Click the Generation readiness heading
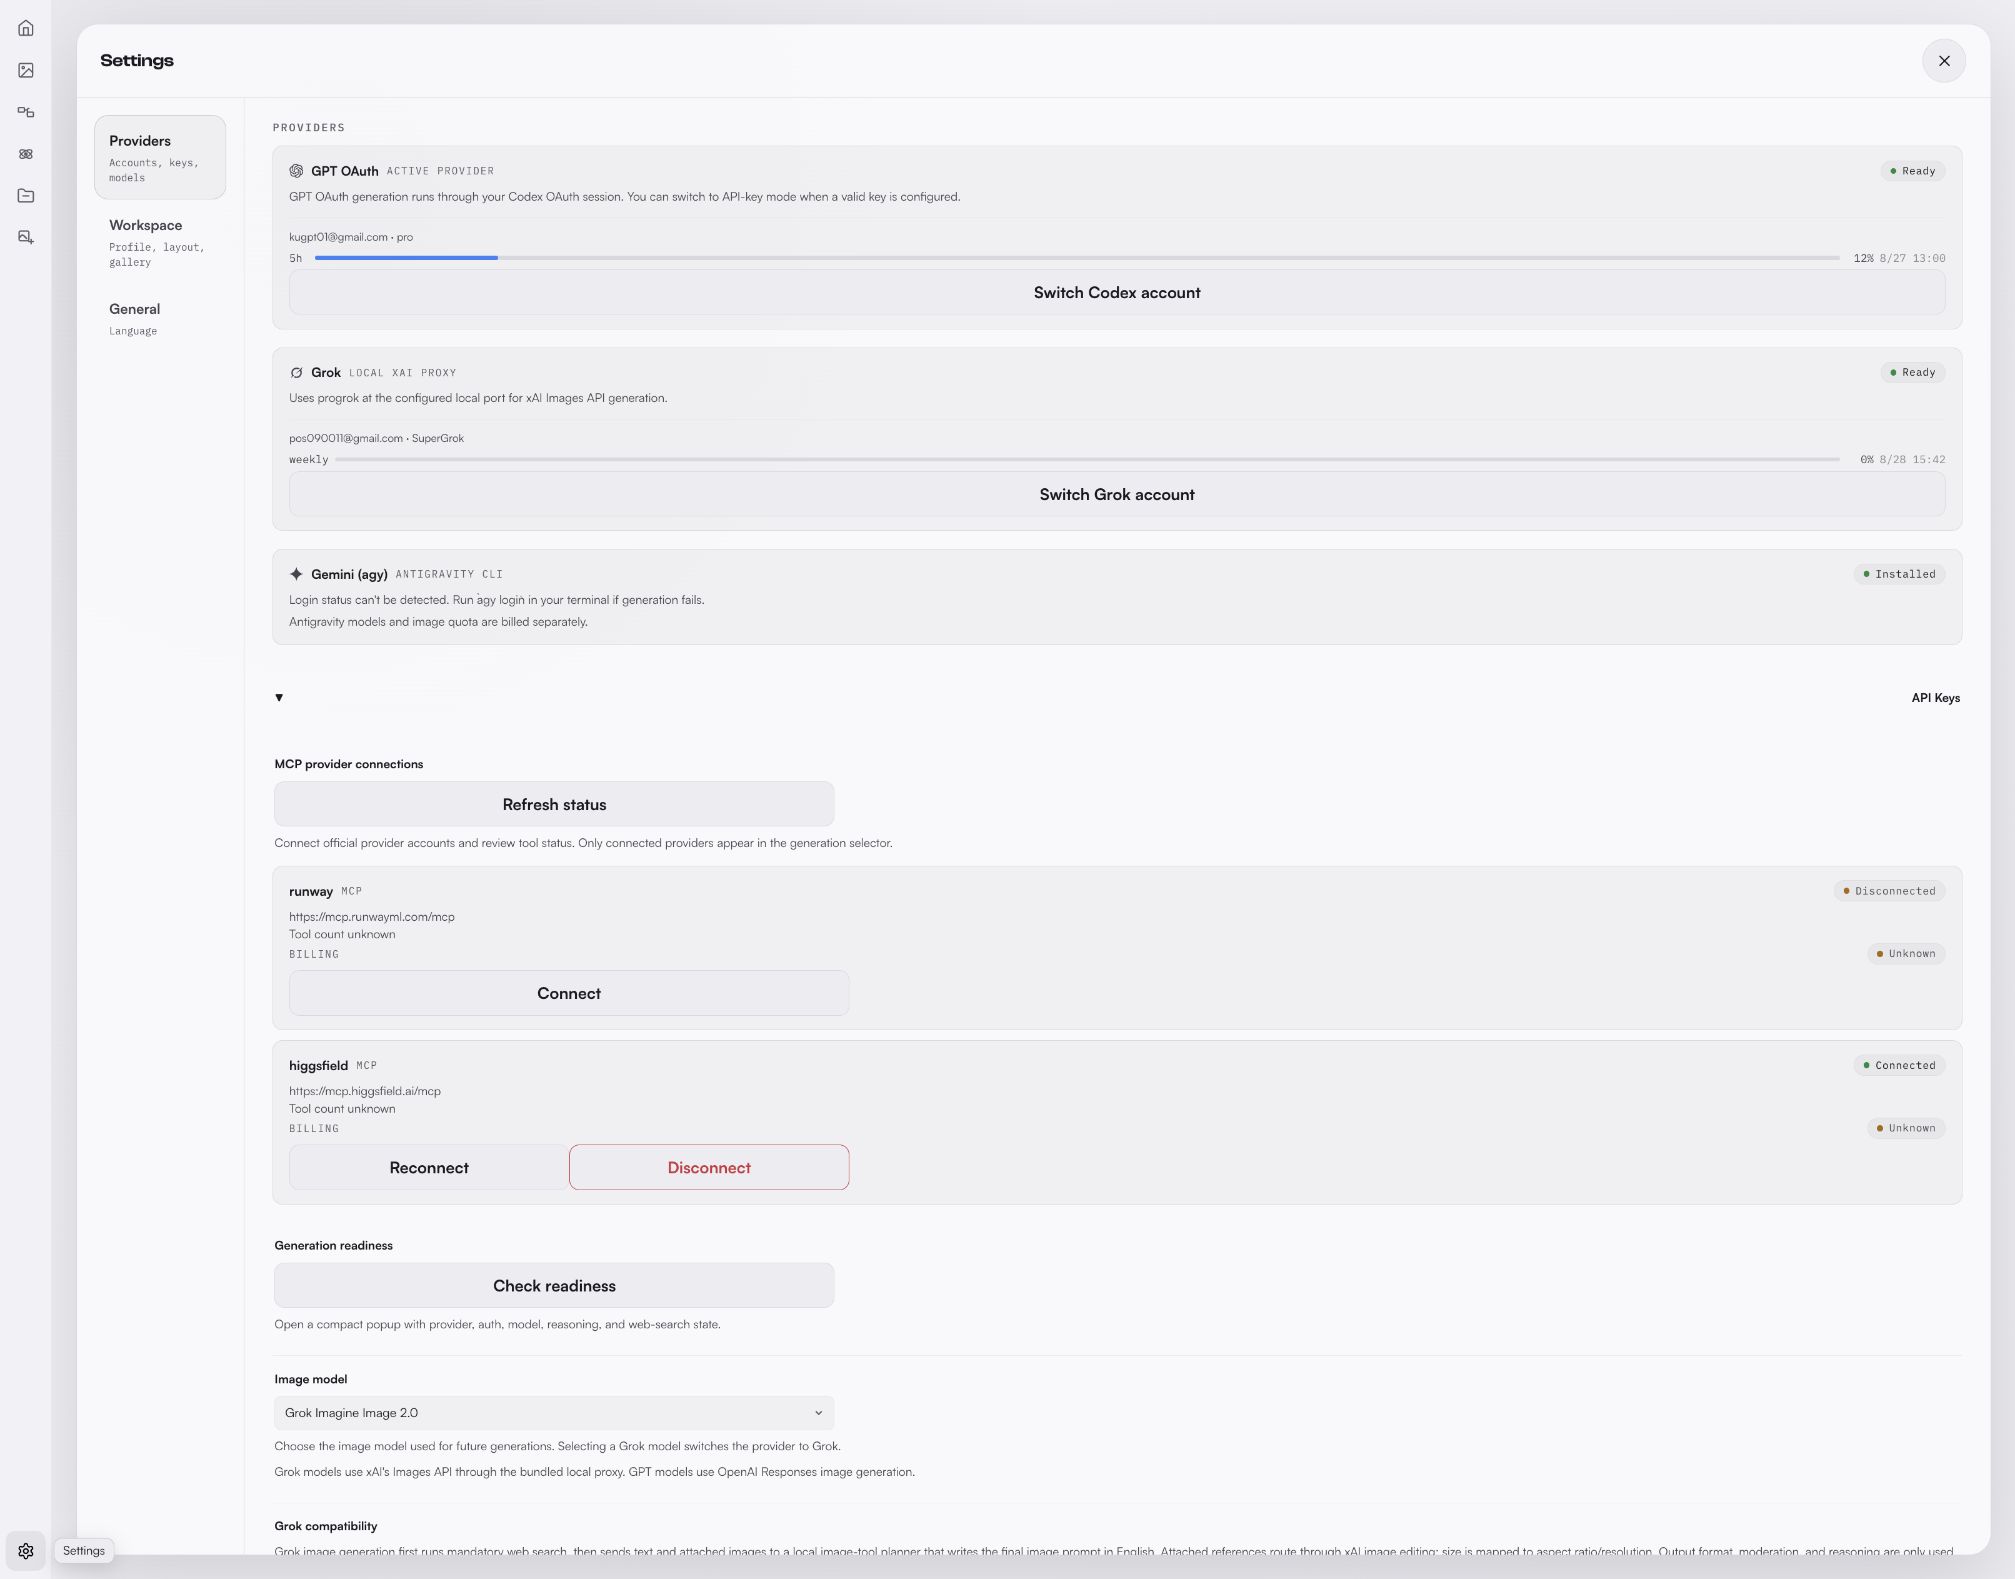Viewport: 2015px width, 1579px height. (x=334, y=1246)
